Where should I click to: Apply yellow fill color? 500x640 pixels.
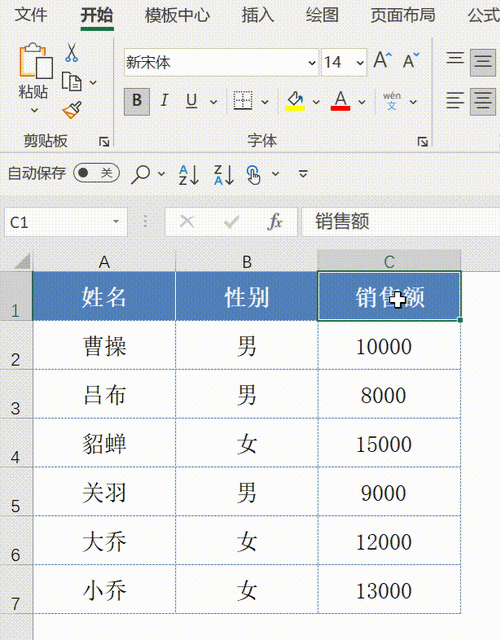pos(295,100)
